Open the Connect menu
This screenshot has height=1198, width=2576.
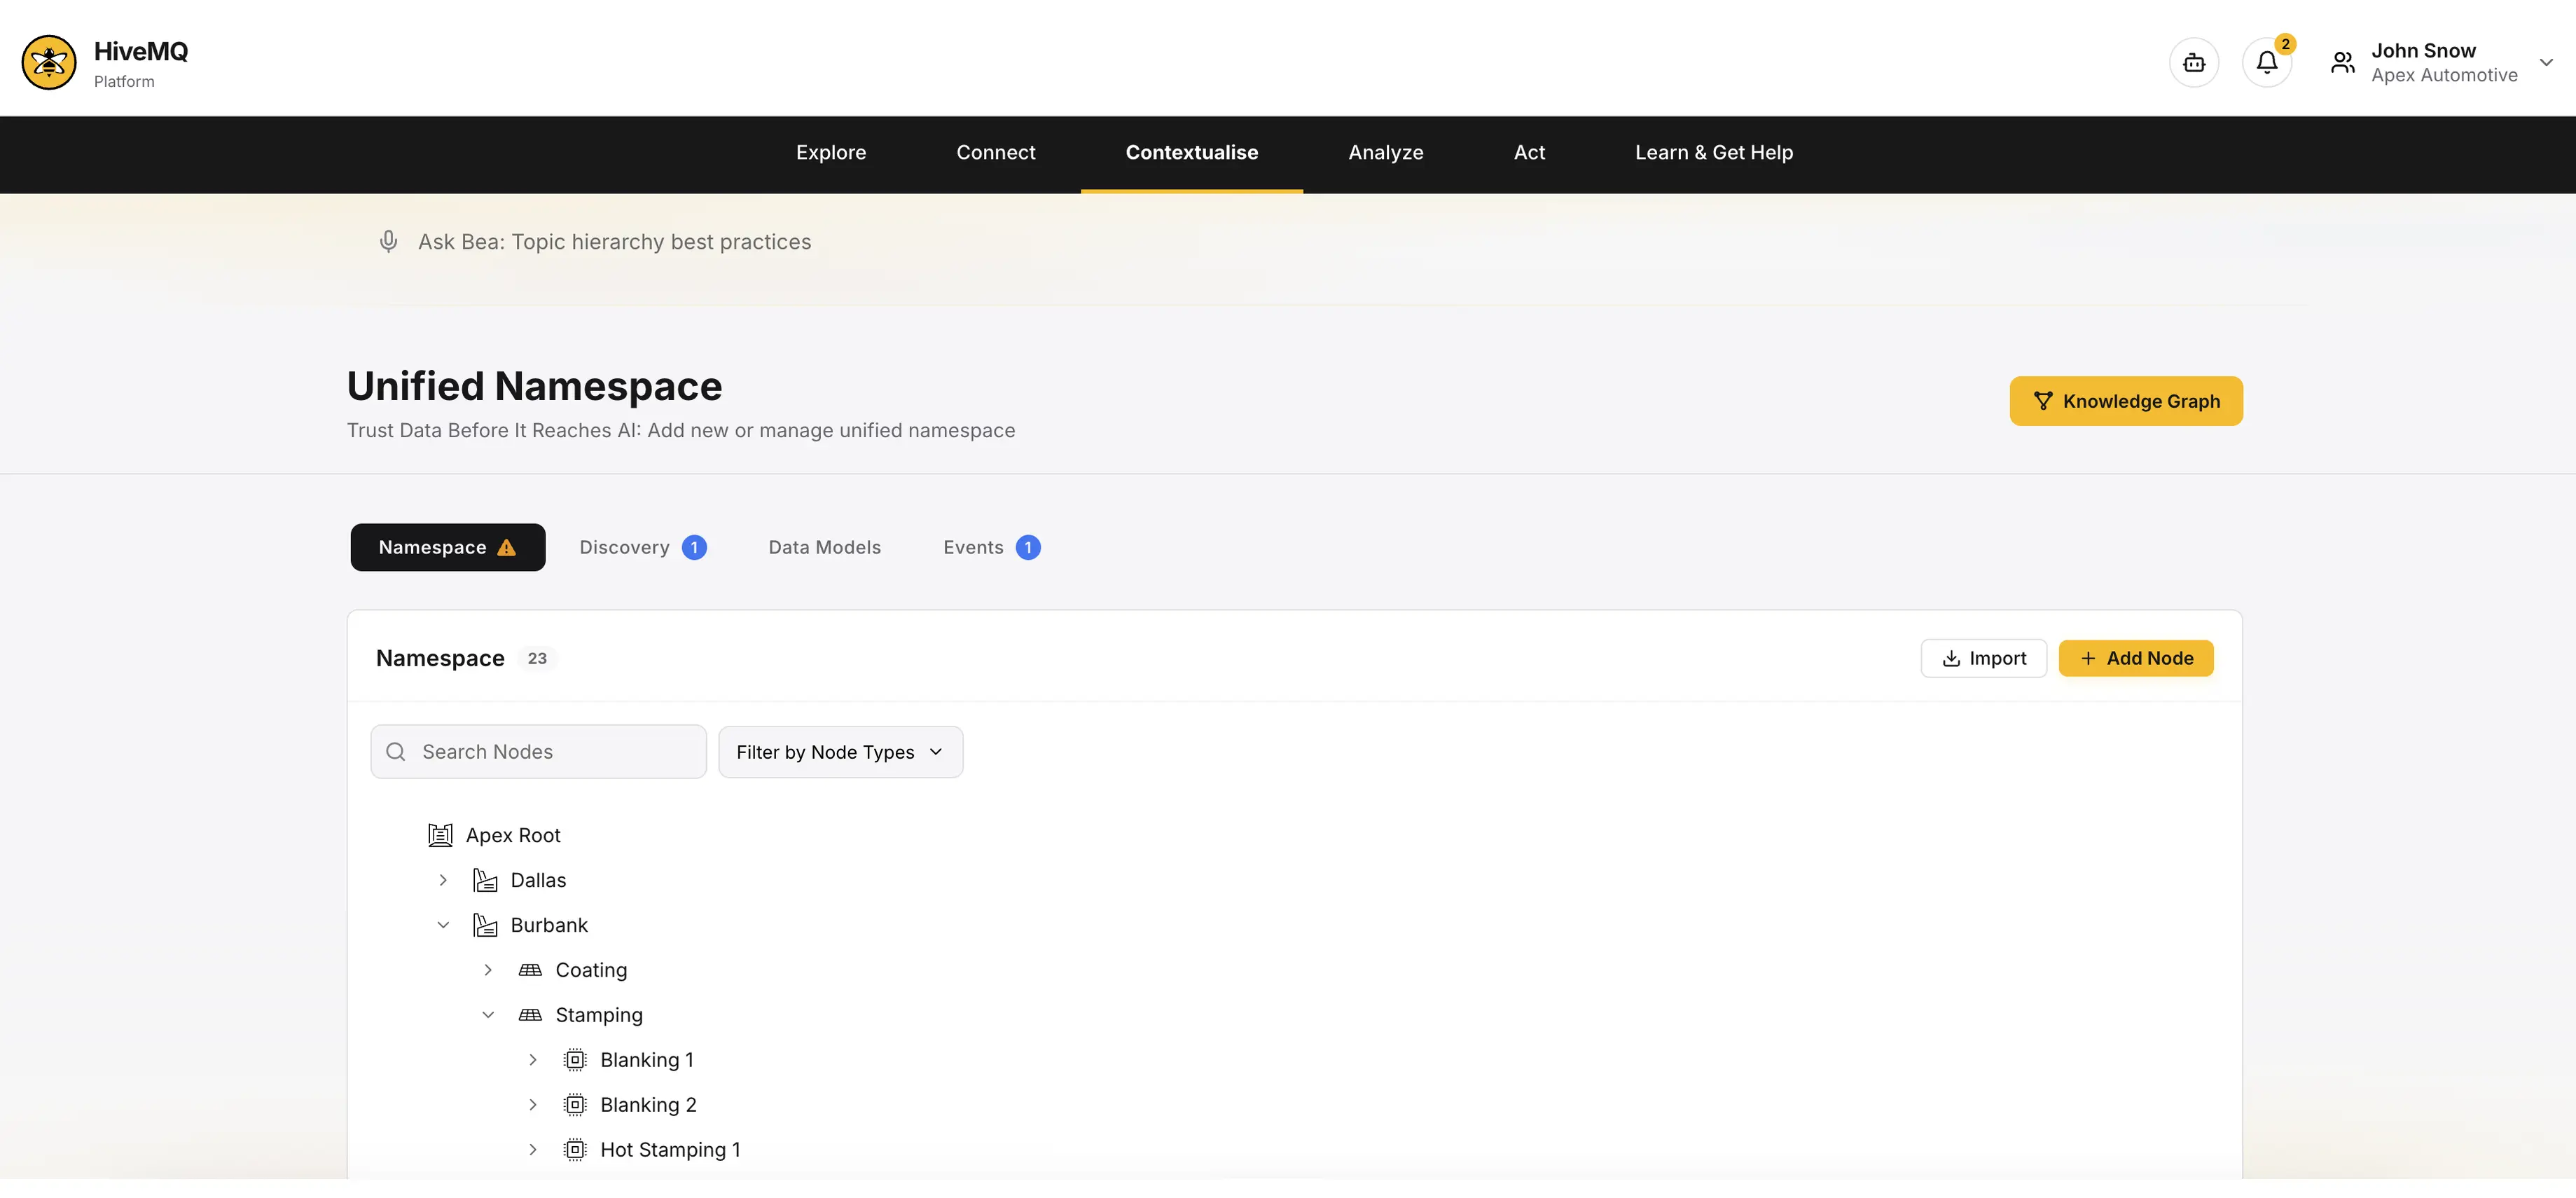(x=996, y=153)
